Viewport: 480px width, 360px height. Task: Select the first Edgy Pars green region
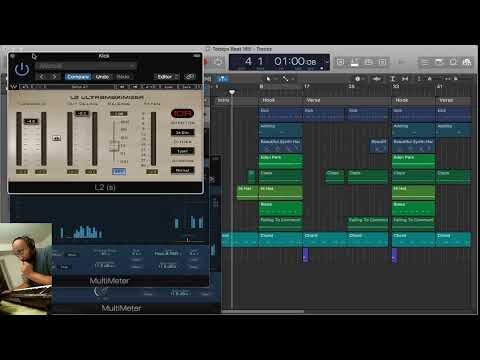tap(281, 161)
